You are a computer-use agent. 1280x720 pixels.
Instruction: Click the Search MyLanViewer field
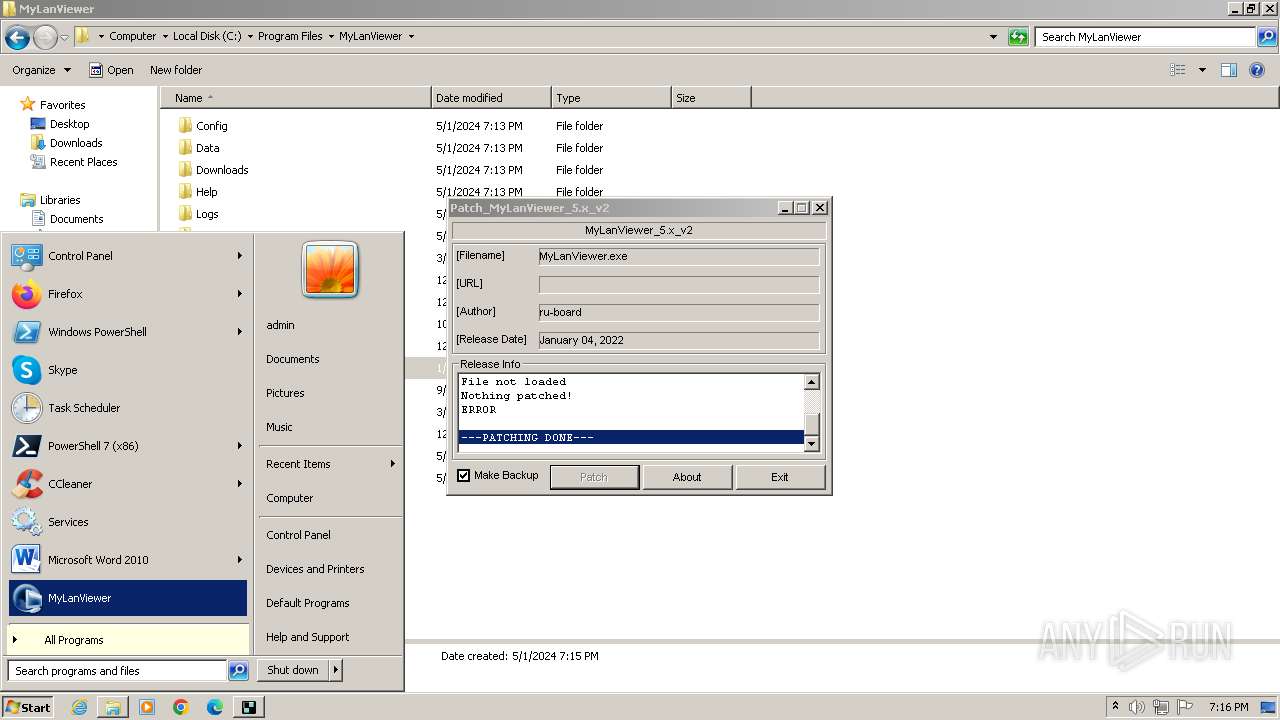tap(1146, 37)
